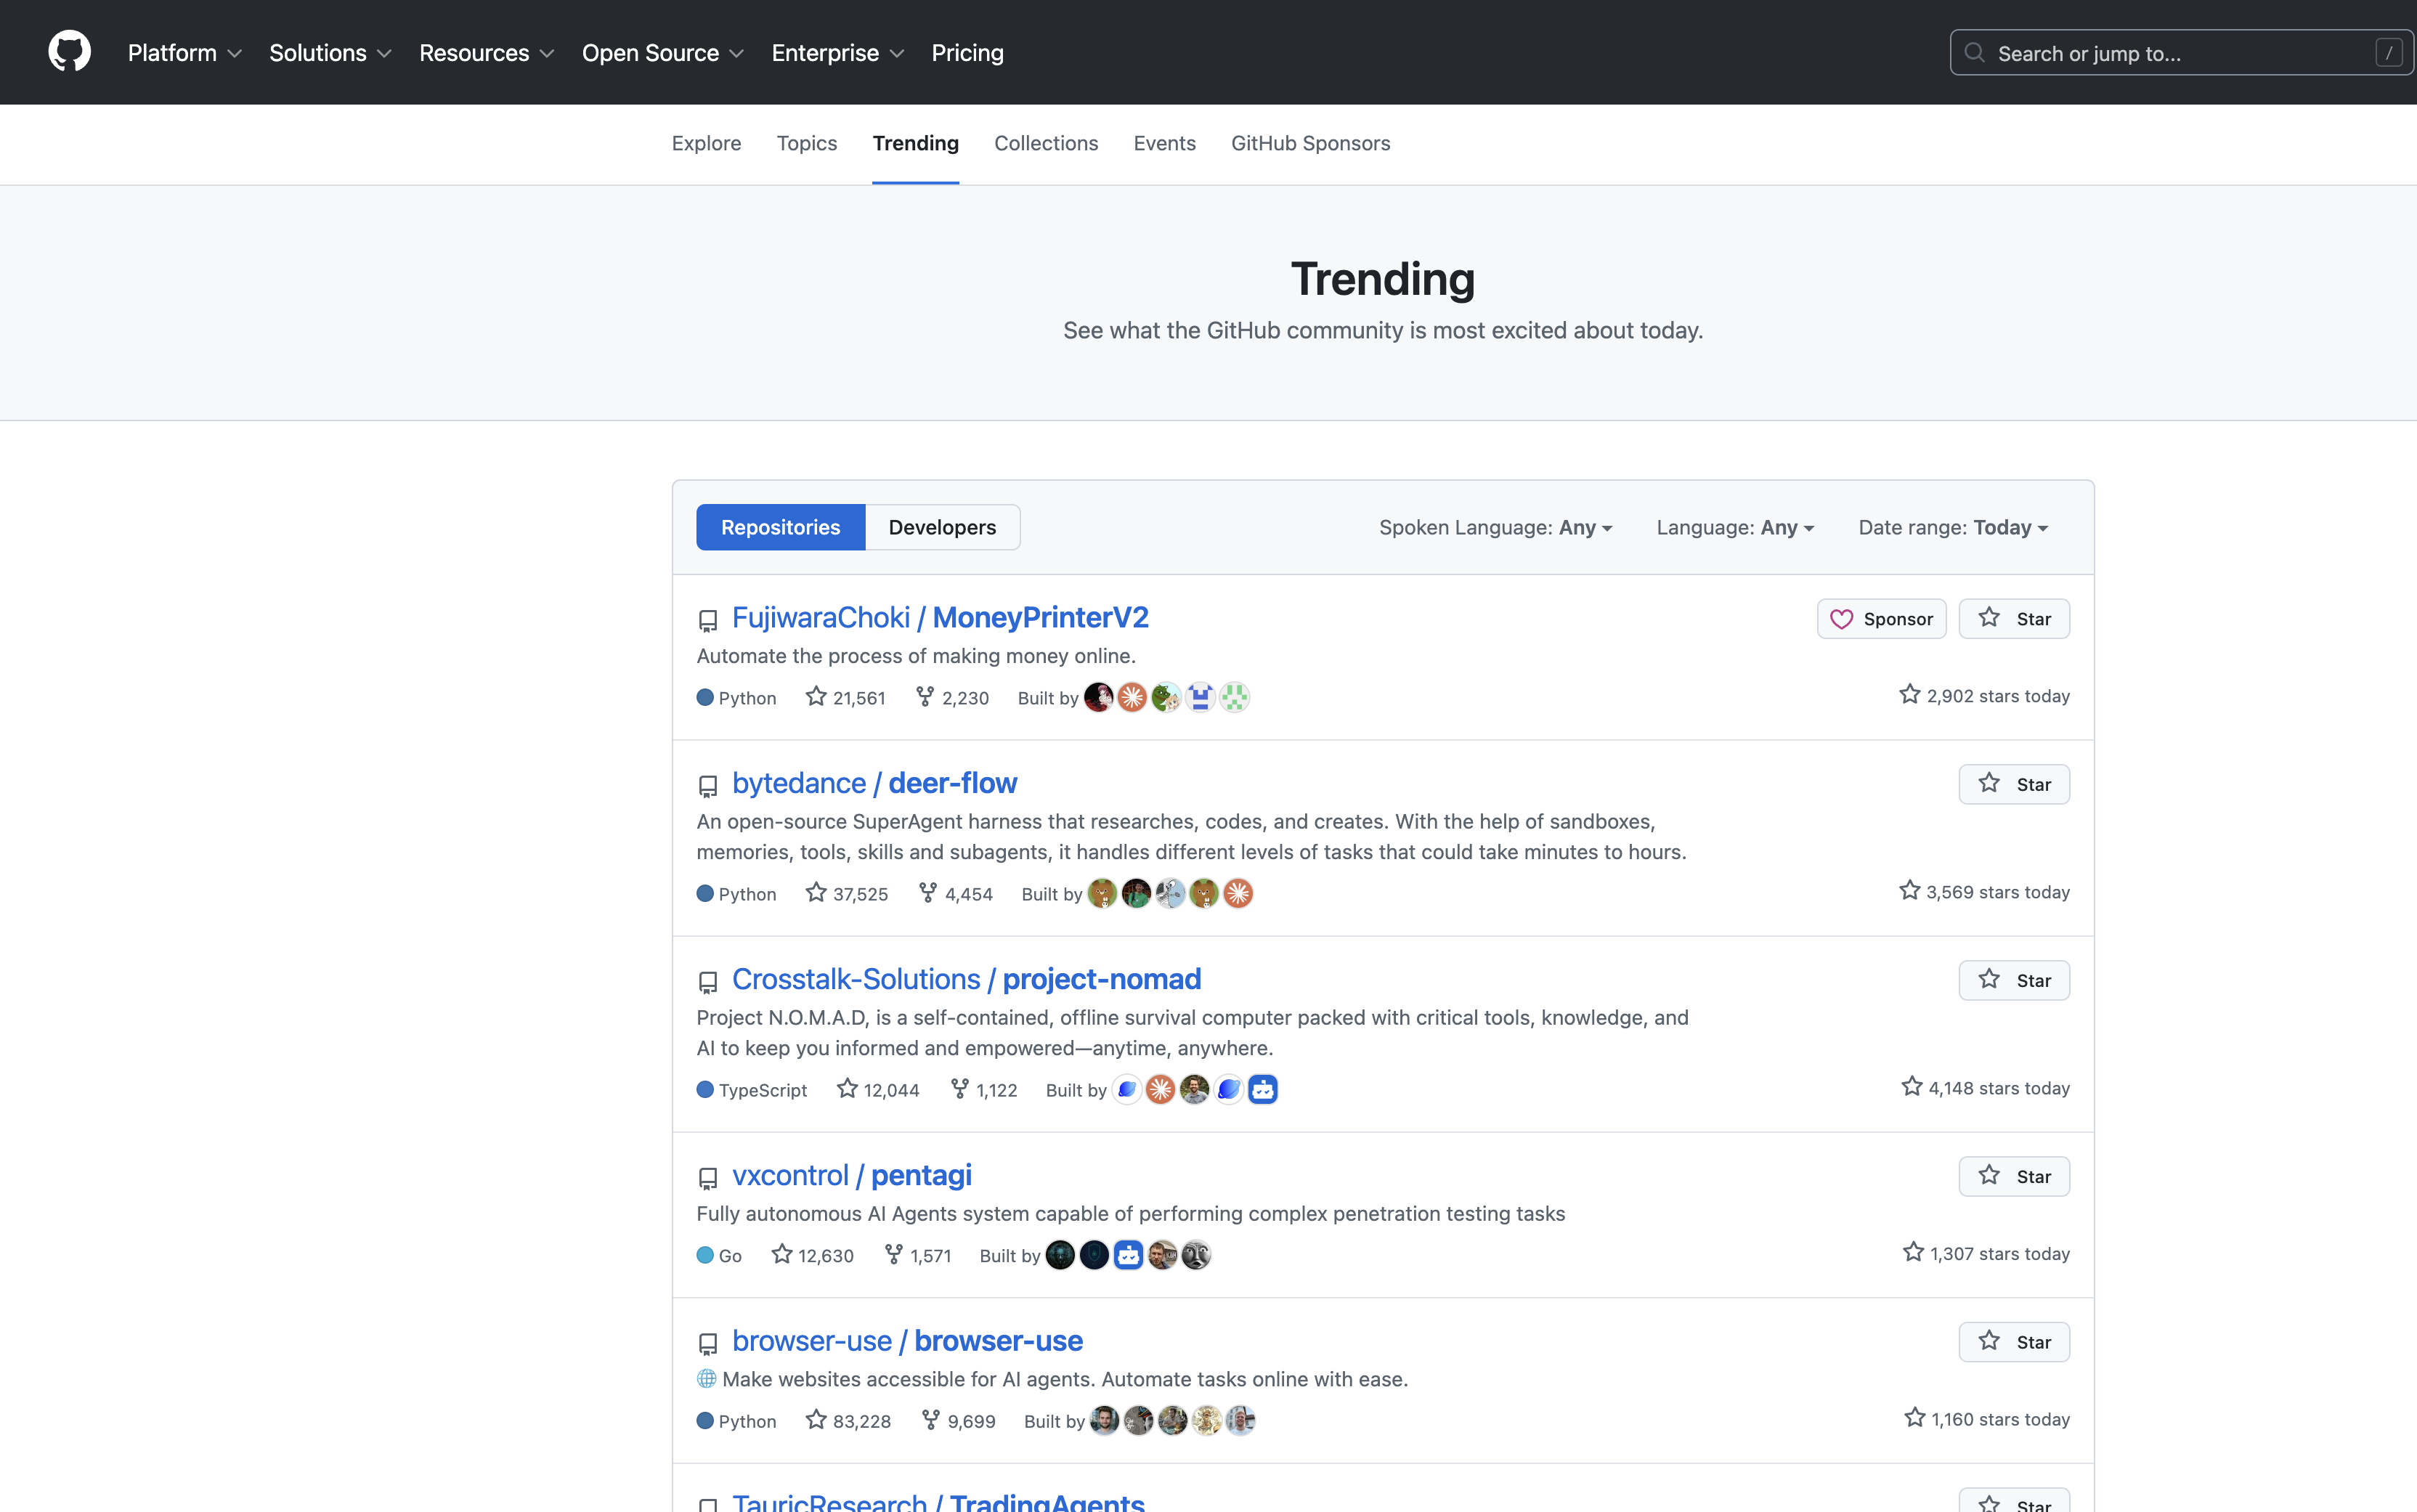The width and height of the screenshot is (2417, 1512).
Task: Star the FujiwaraChoki/MoneyPrinterV2 repository
Action: [x=2014, y=619]
